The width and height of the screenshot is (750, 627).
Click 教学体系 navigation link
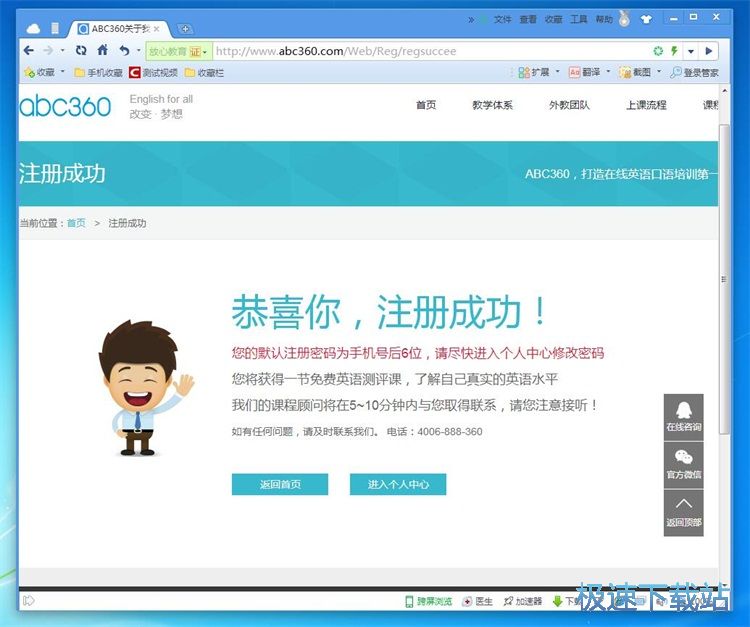coord(493,105)
